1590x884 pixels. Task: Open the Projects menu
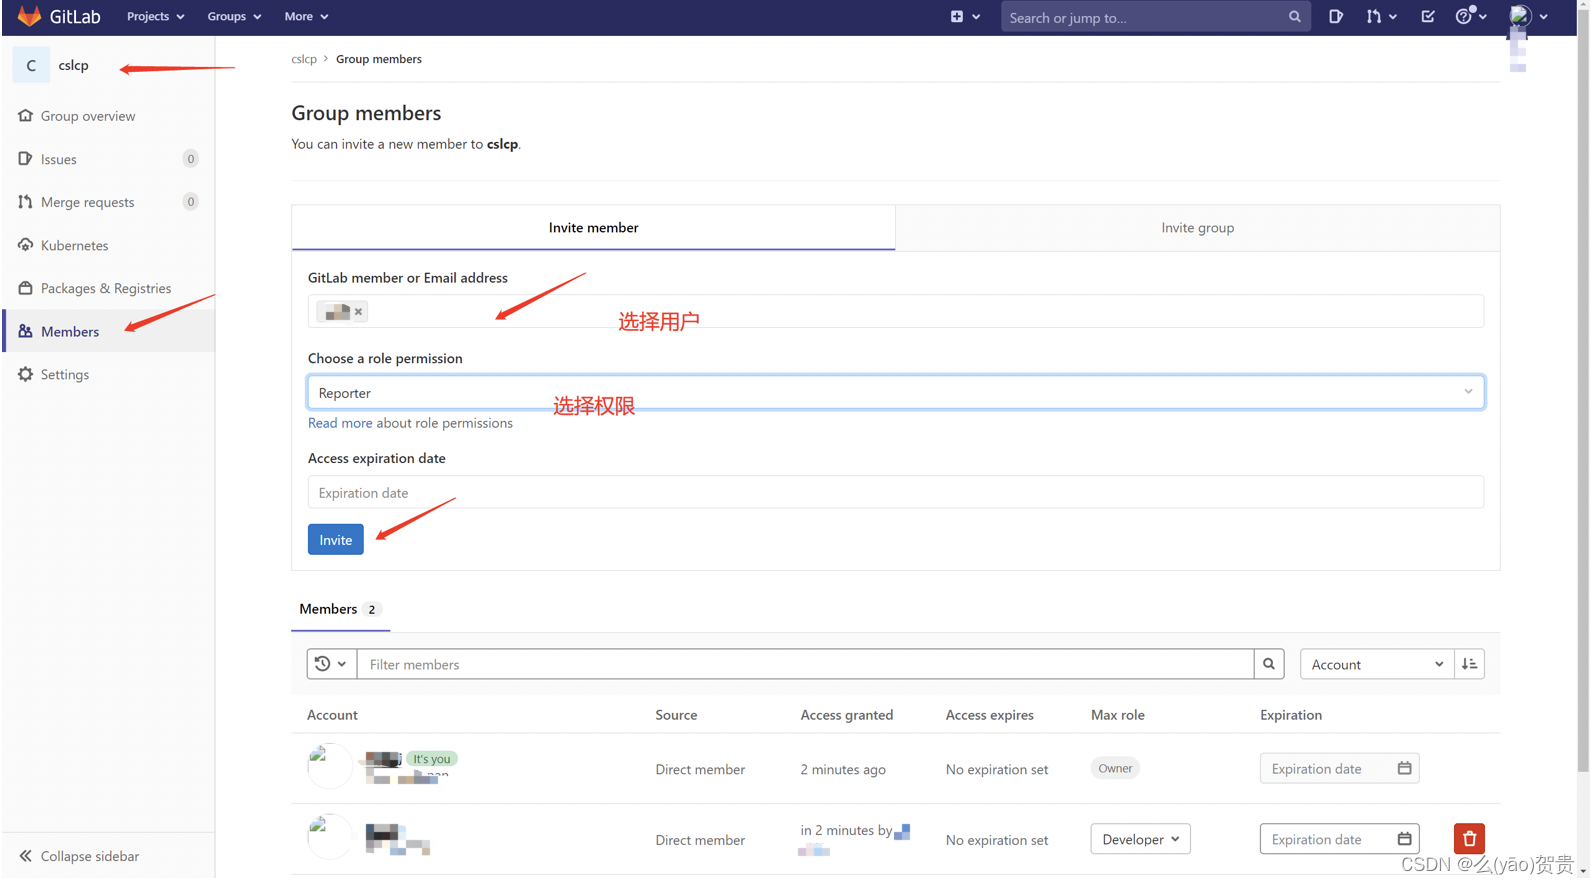(155, 16)
